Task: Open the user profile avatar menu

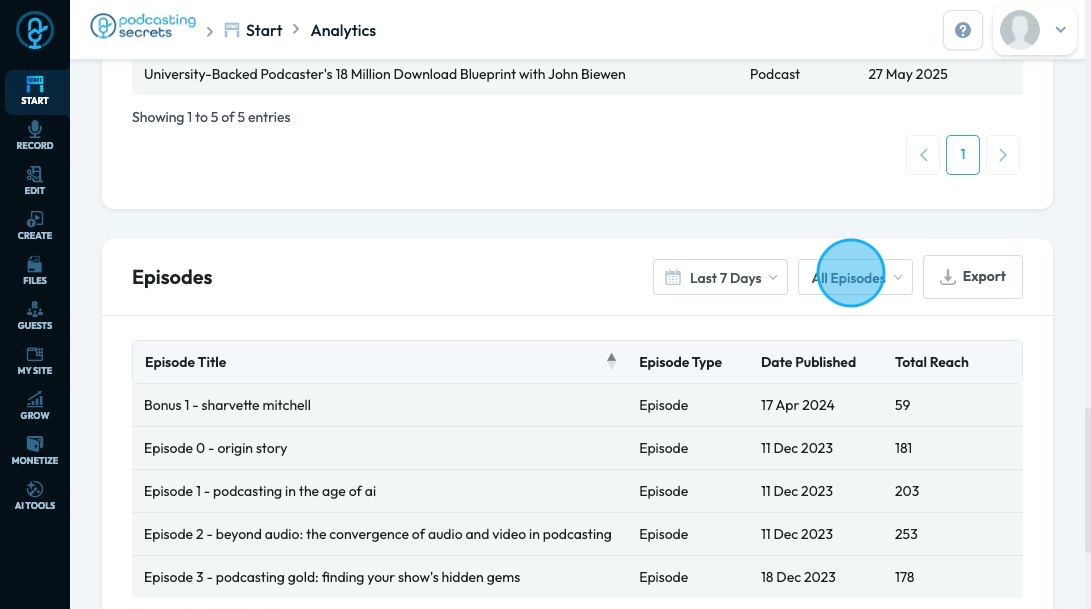Action: point(1034,31)
